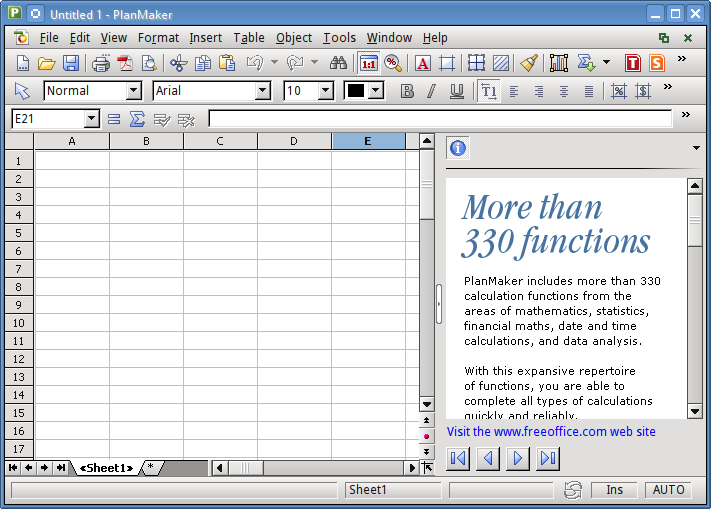The image size is (711, 509).
Task: Copy selection with copy icon
Action: [203, 63]
